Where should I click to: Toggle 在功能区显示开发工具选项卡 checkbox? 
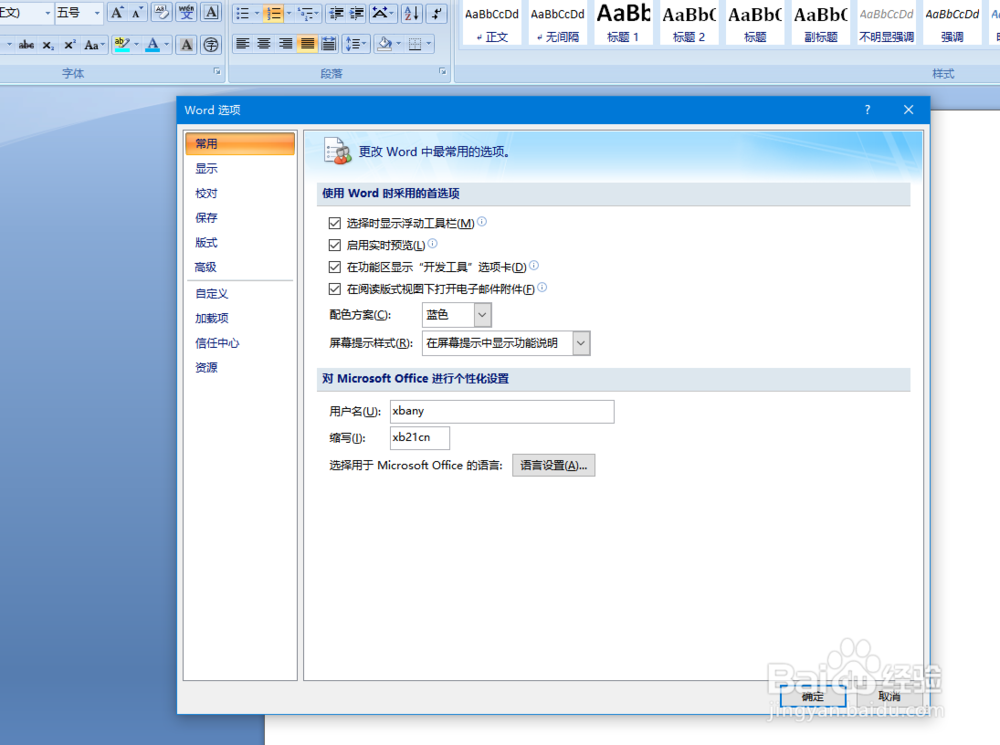click(x=334, y=267)
